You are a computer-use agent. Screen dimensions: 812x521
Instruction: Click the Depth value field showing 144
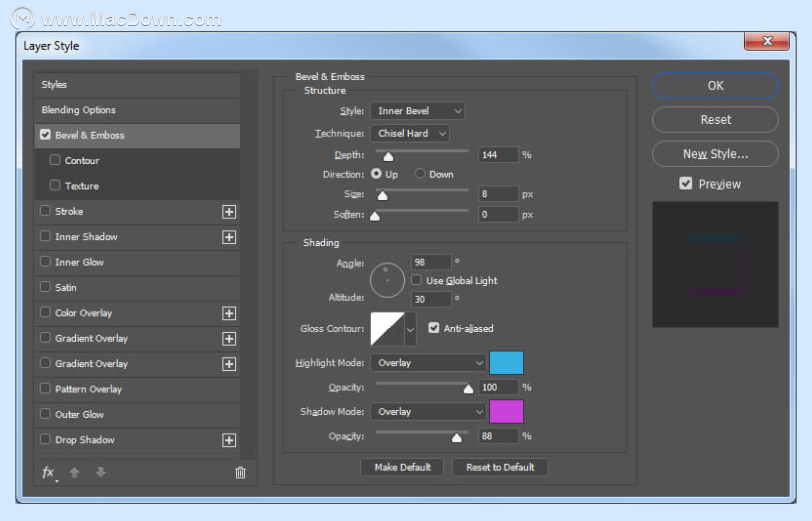[498, 155]
